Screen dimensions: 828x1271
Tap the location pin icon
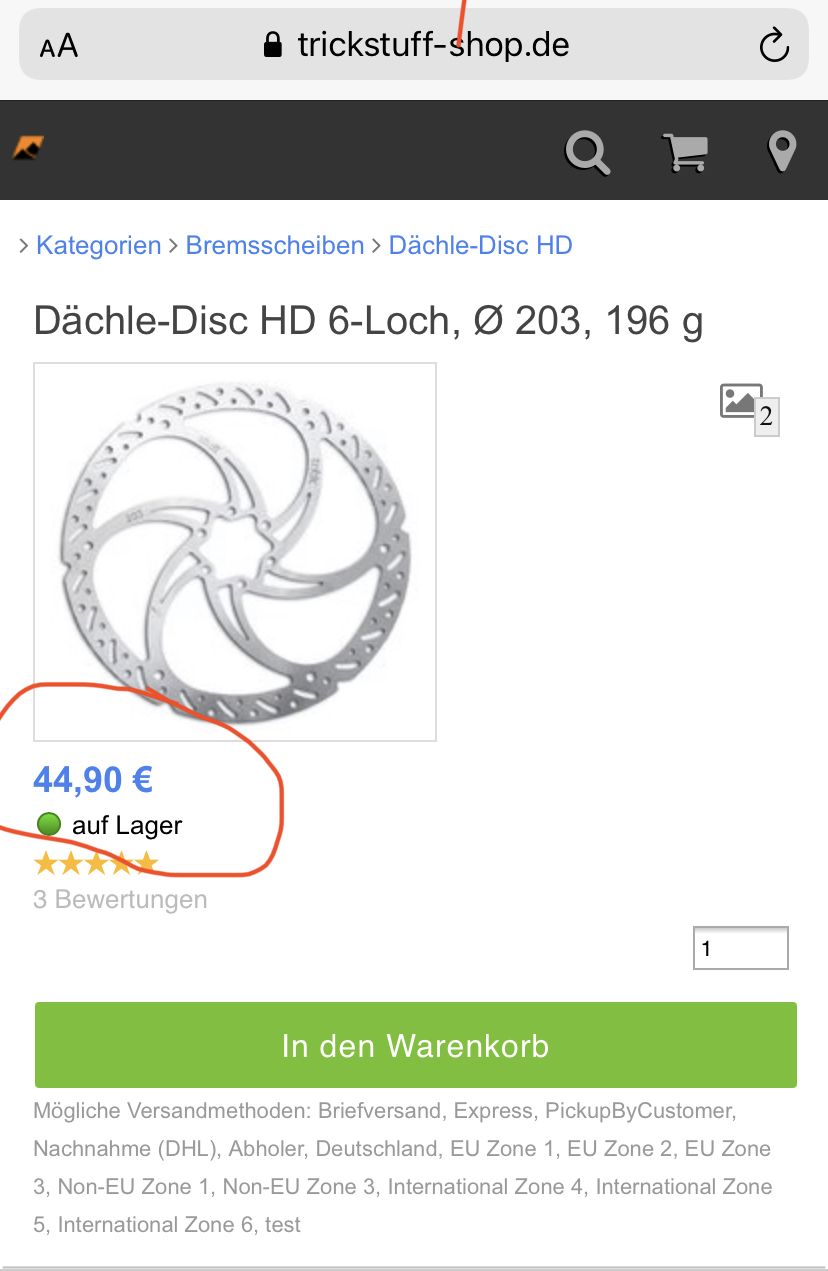pos(781,152)
